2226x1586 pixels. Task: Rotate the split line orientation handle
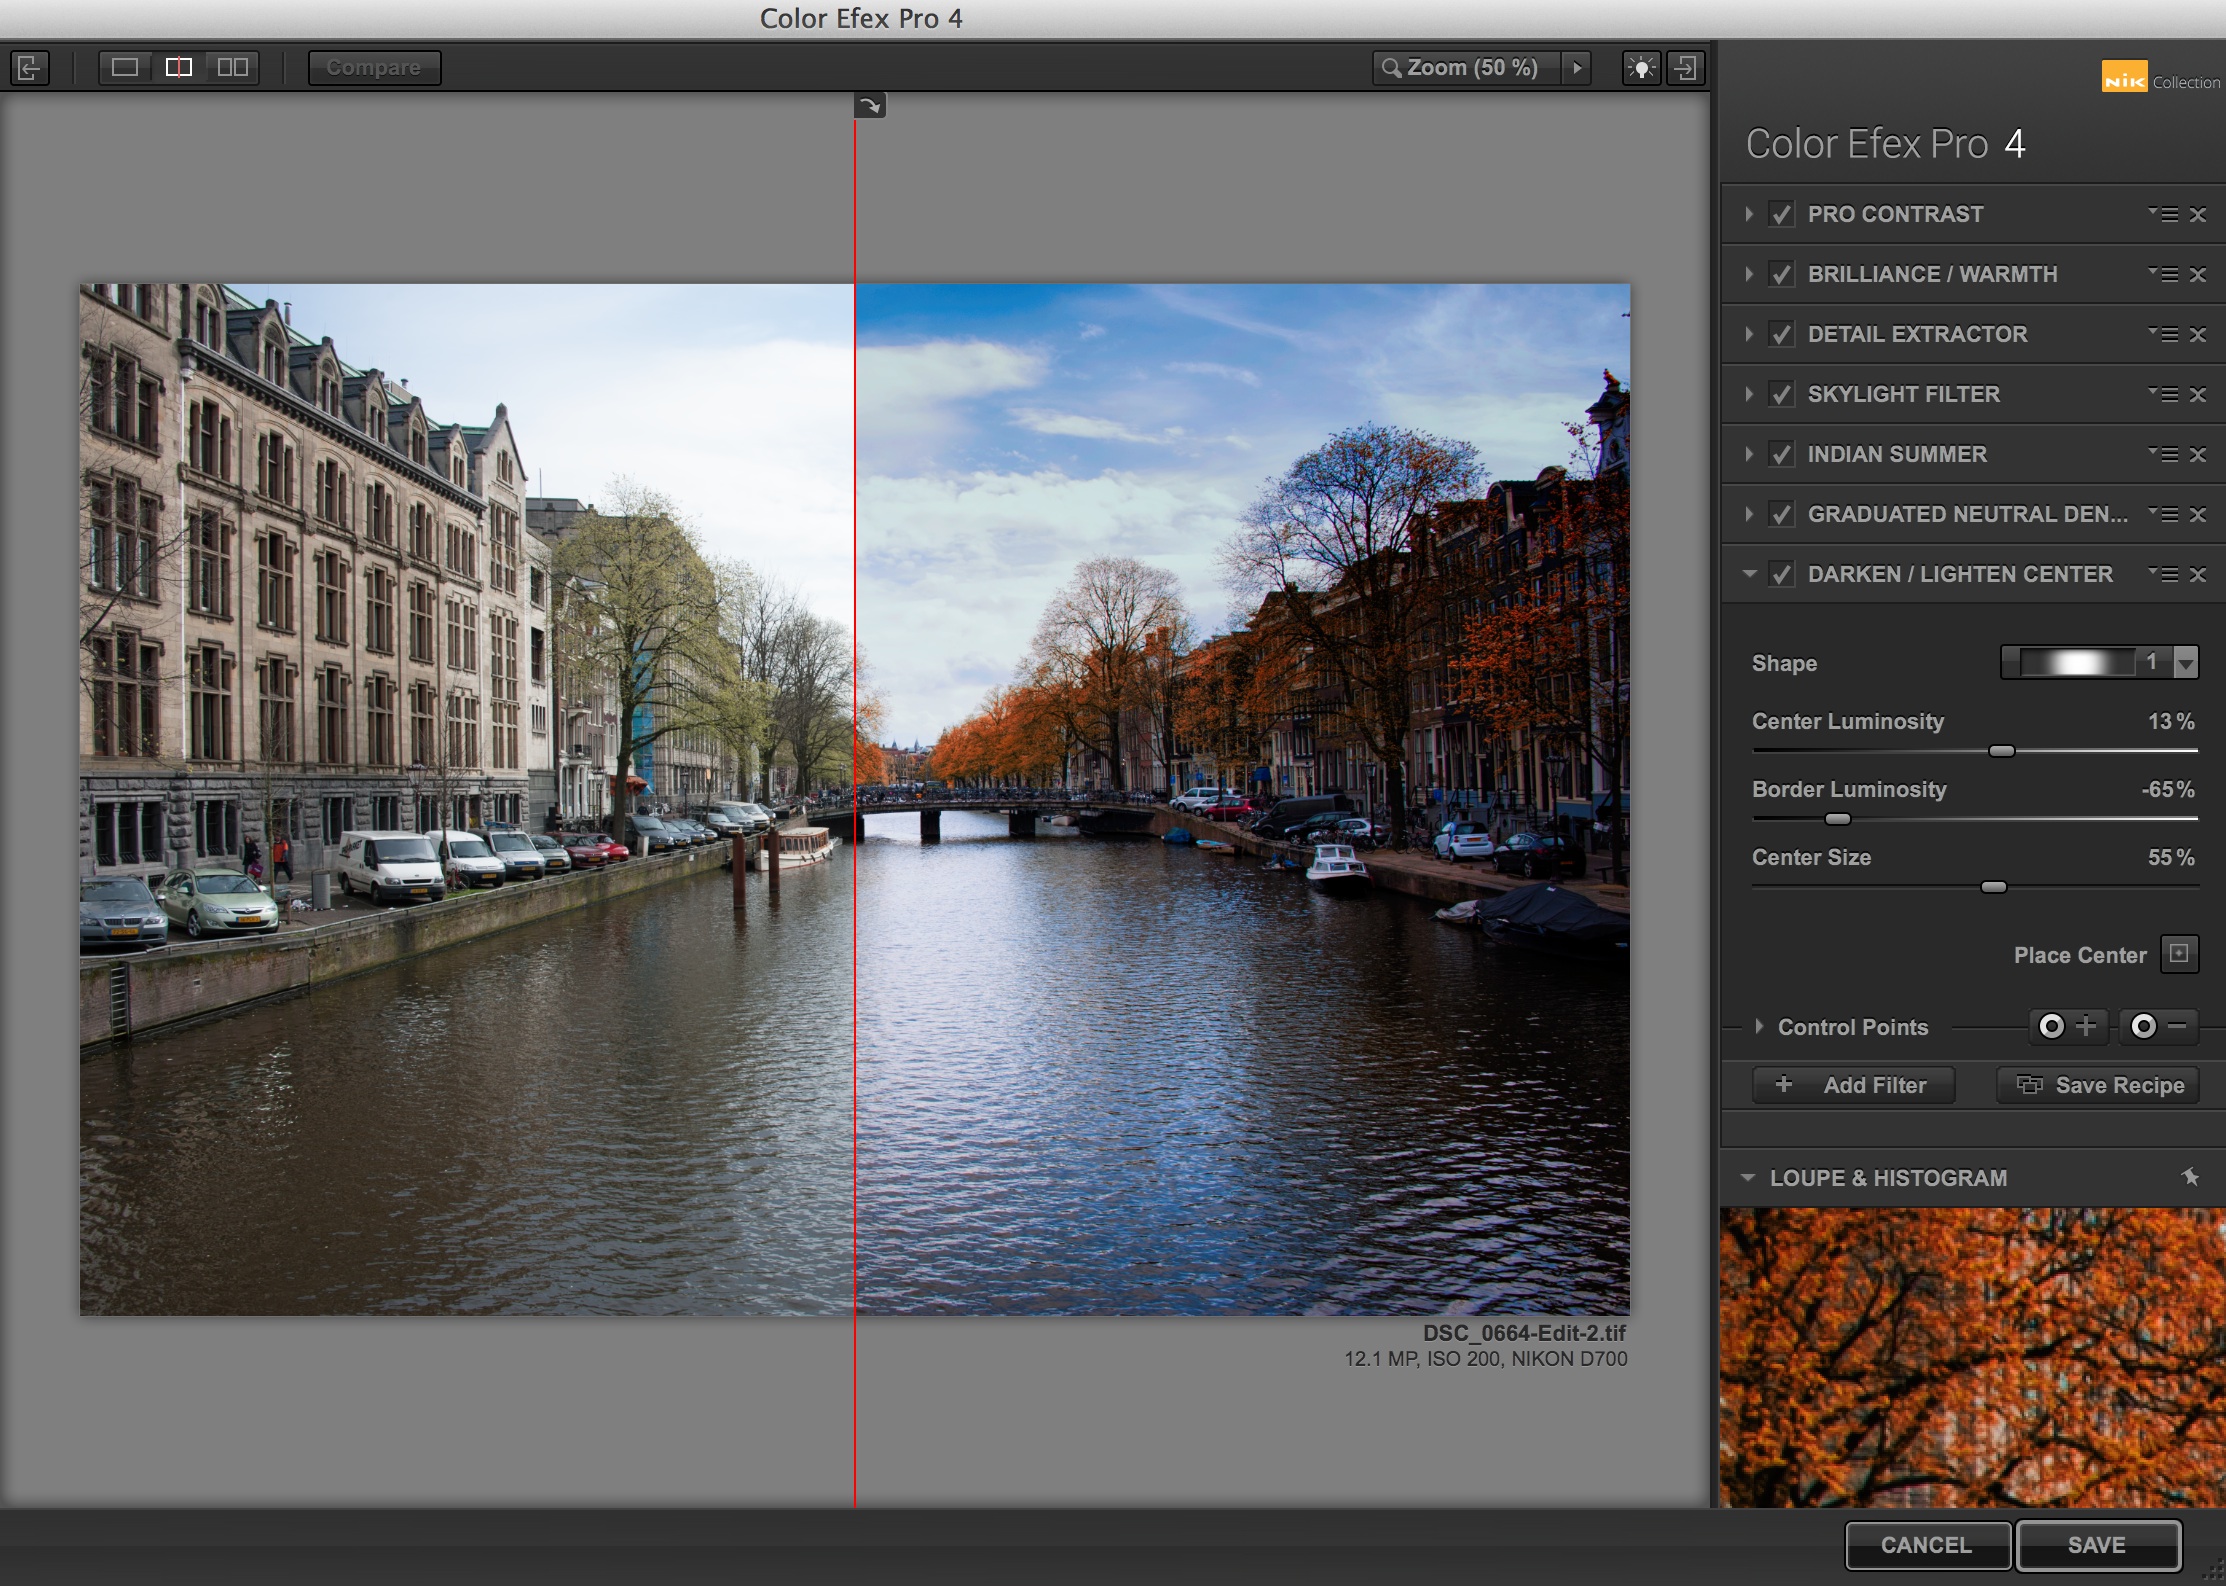[x=870, y=105]
